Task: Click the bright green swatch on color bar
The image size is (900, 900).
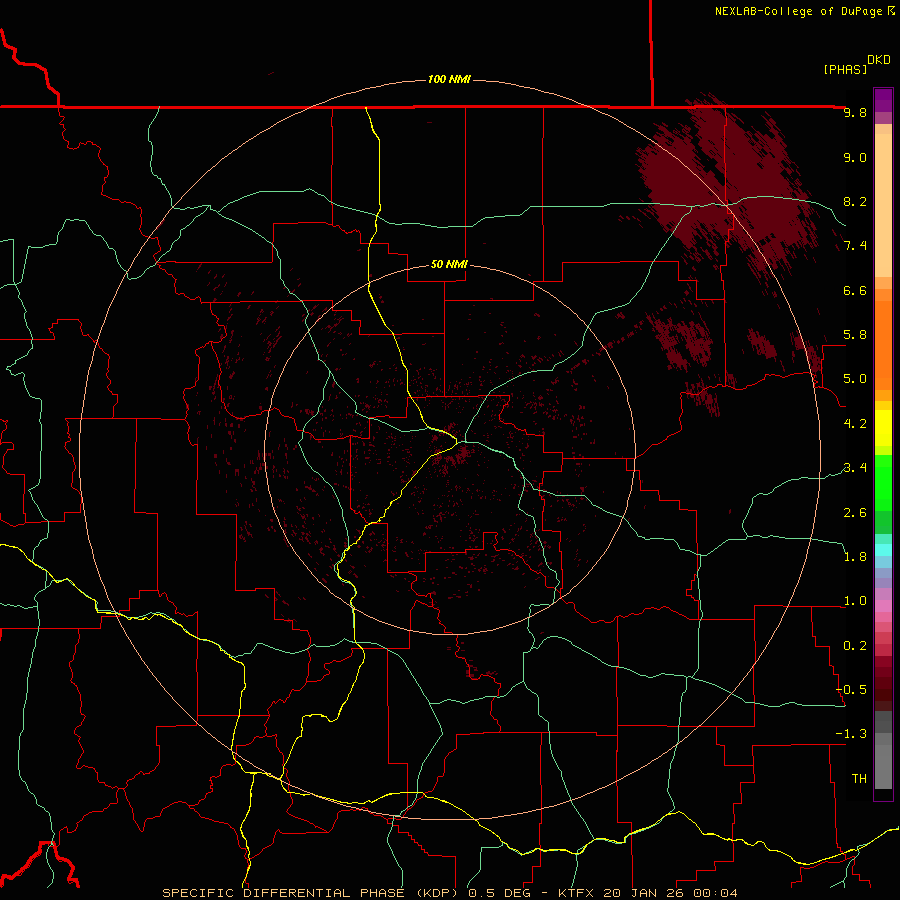Action: [x=883, y=482]
